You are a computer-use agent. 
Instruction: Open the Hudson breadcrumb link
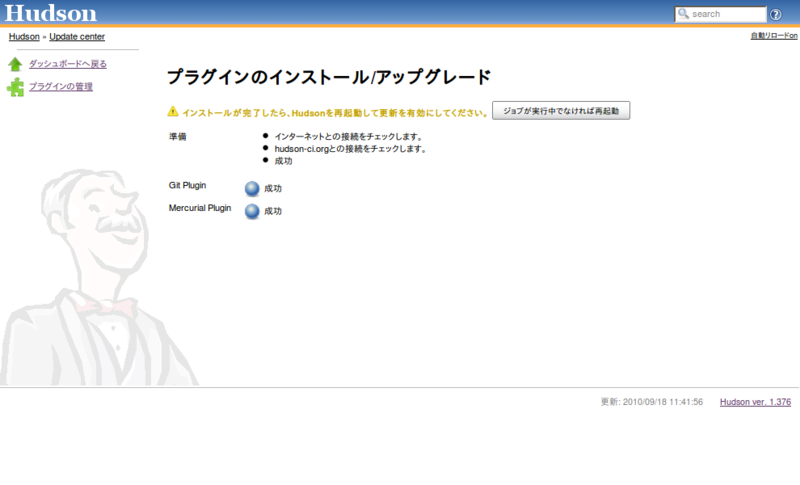click(x=24, y=37)
